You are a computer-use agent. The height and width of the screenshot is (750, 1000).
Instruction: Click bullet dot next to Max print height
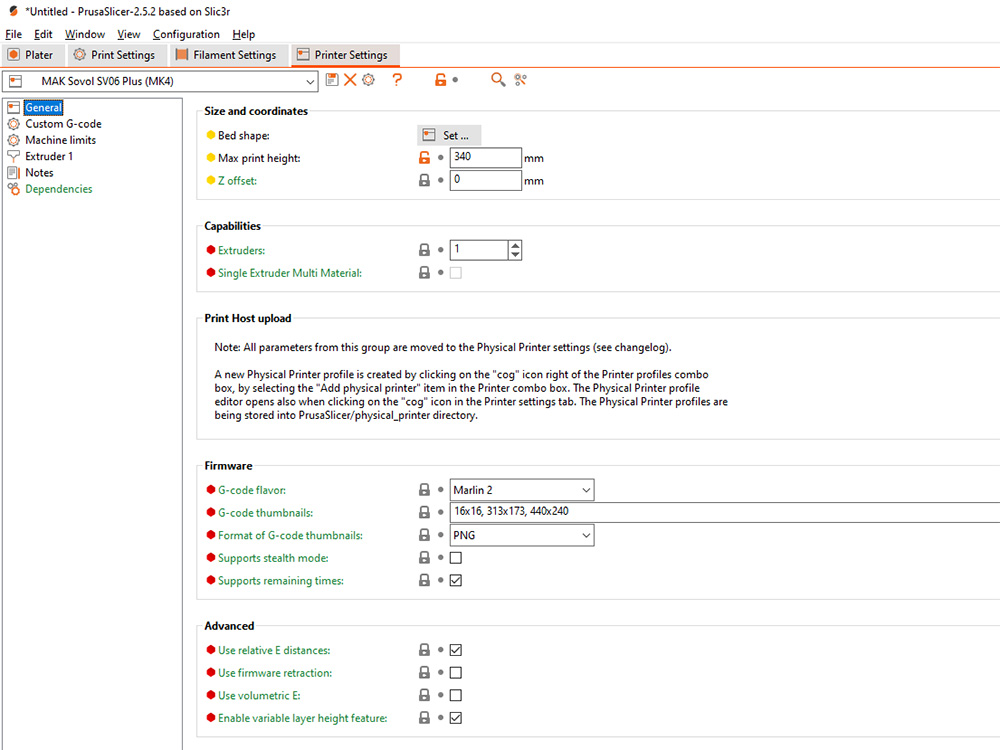[x=441, y=158]
